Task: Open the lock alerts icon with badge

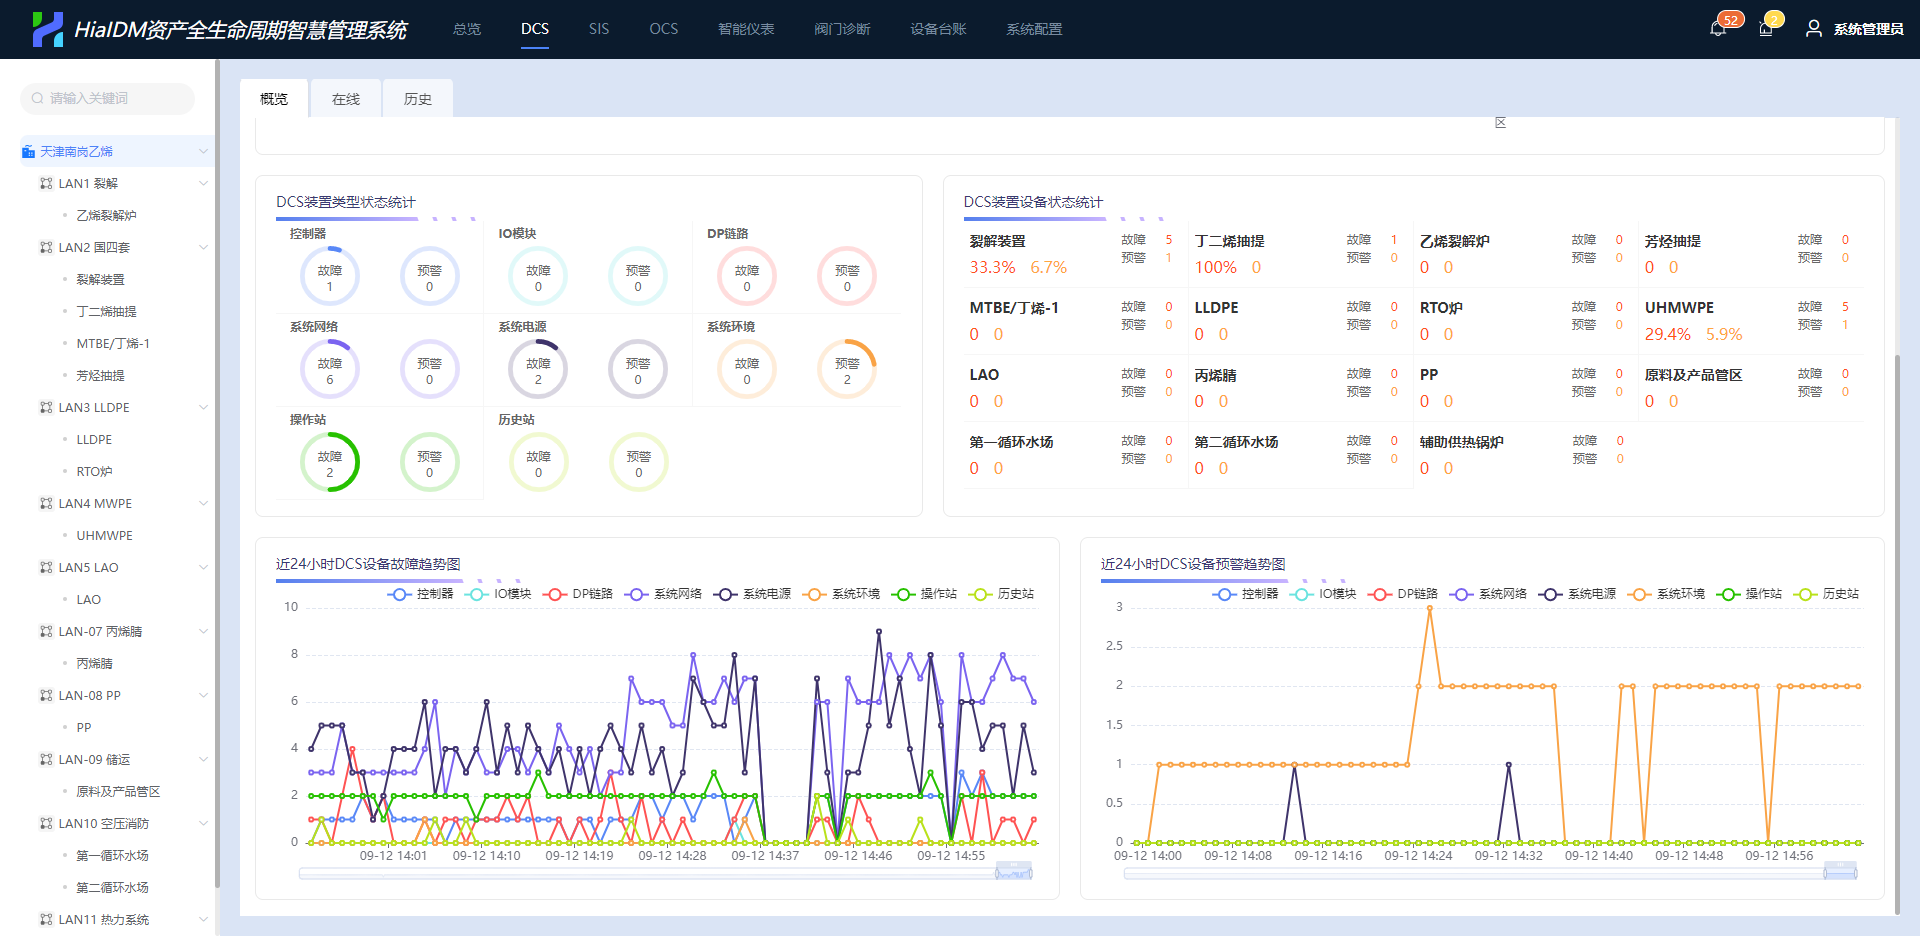Action: click(x=1765, y=29)
